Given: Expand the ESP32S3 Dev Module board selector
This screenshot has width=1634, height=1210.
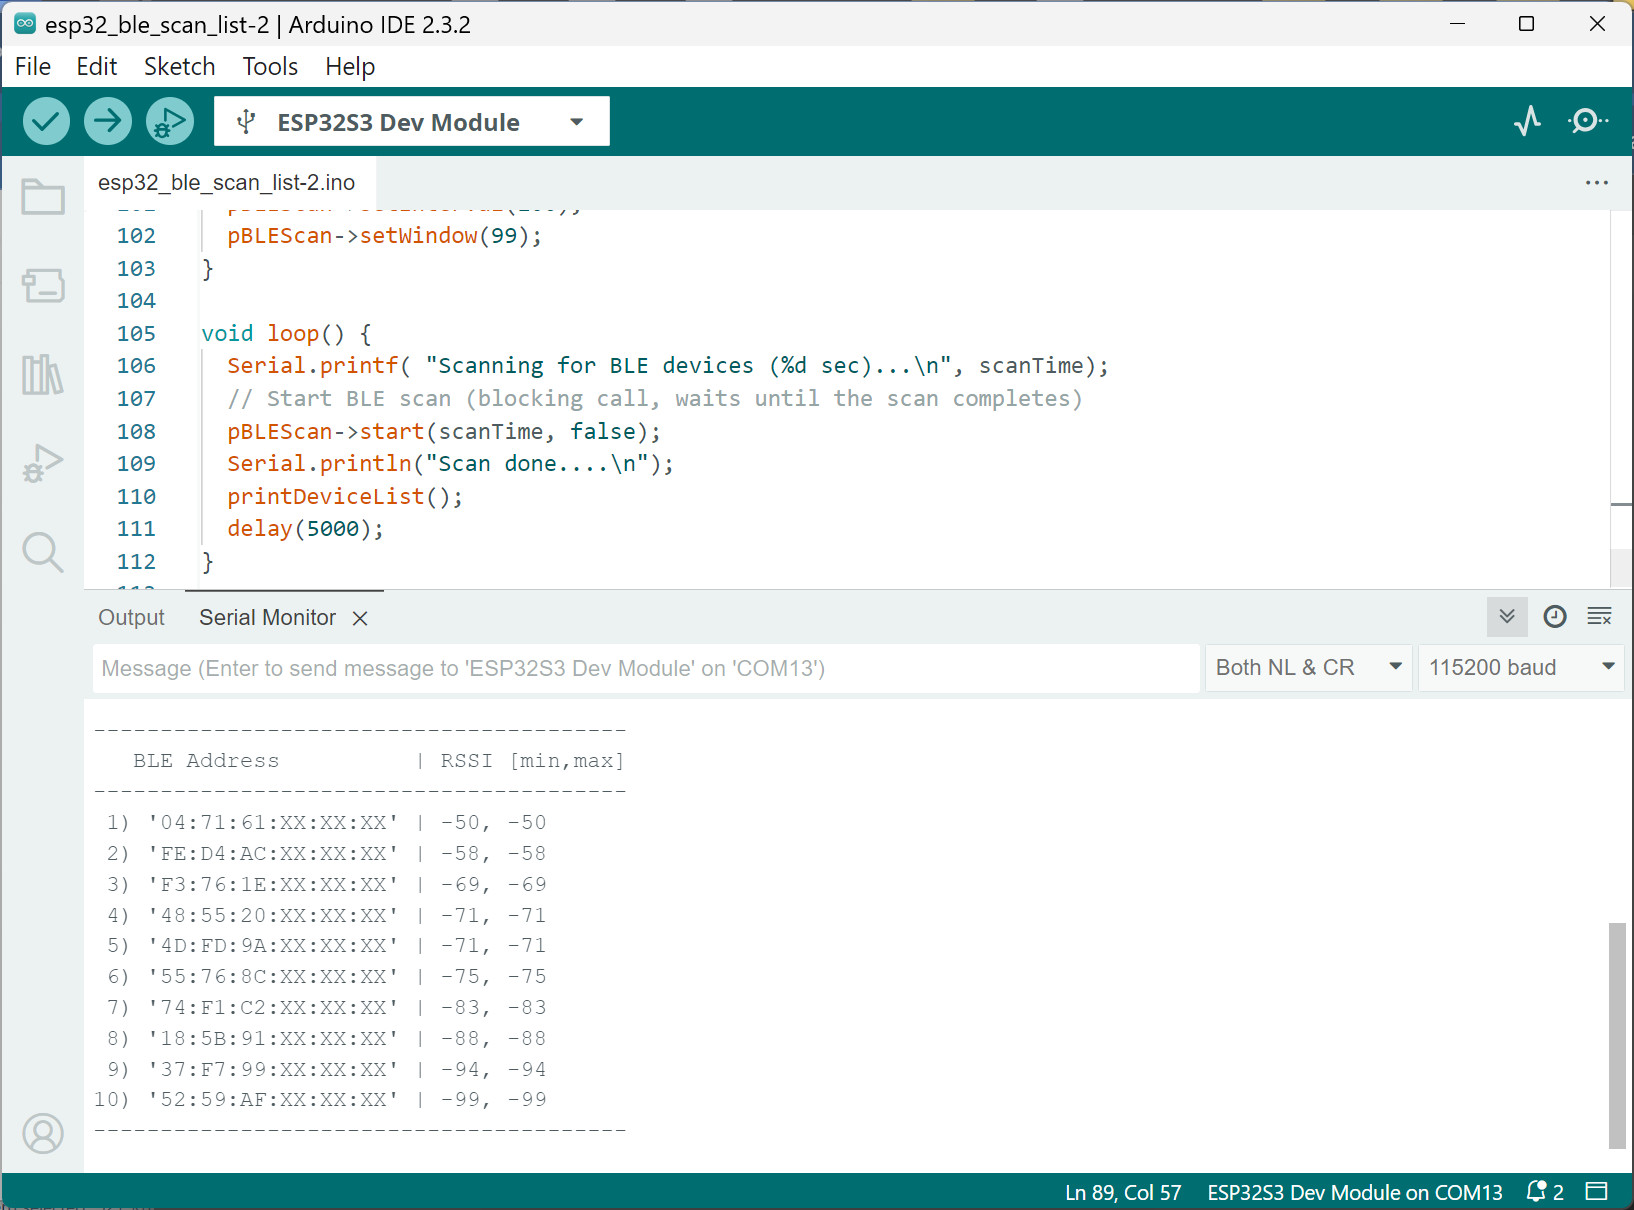Looking at the screenshot, I should [412, 122].
